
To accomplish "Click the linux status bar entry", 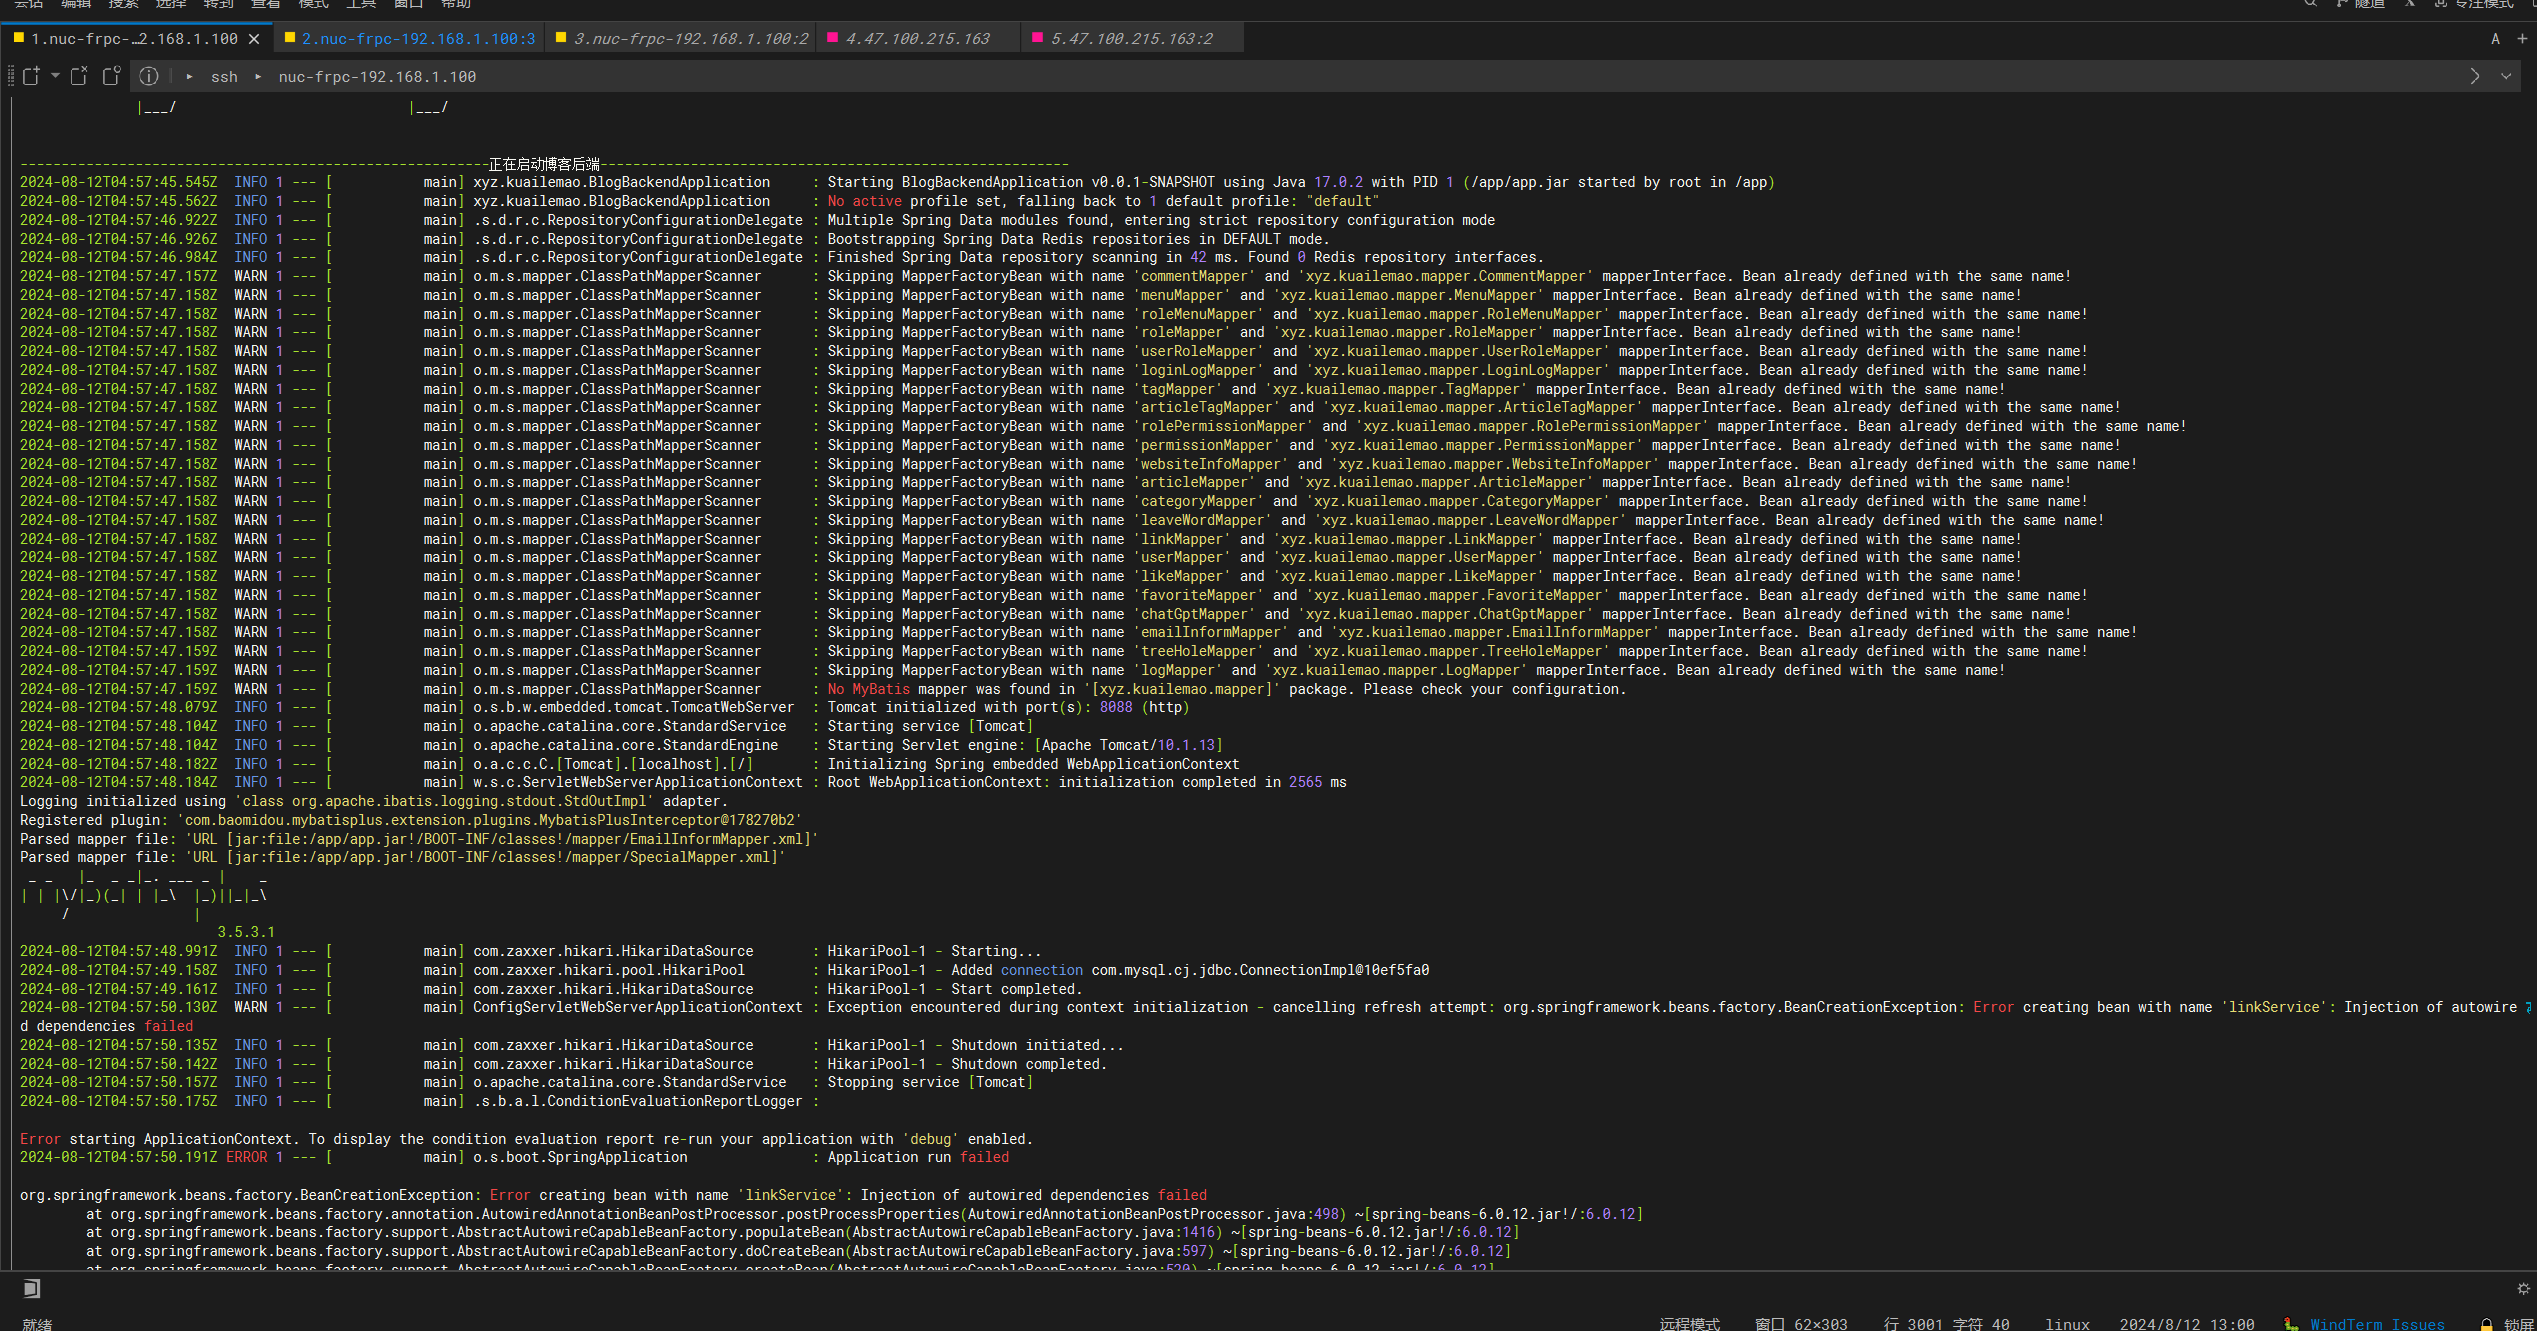I will point(2067,1323).
